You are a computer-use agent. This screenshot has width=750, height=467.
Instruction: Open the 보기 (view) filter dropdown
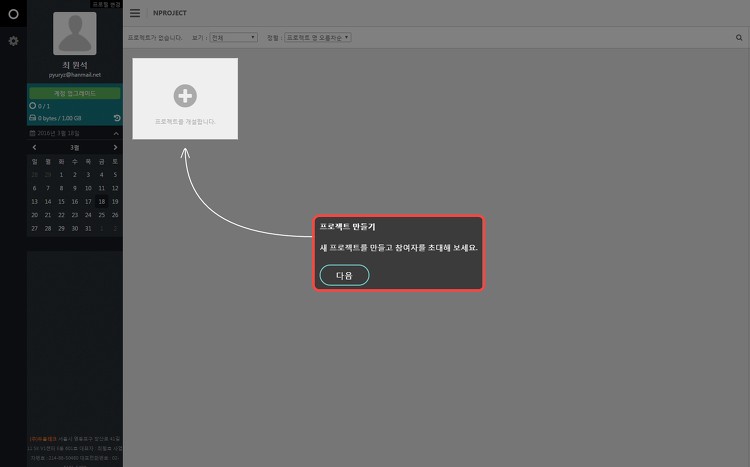pos(233,37)
